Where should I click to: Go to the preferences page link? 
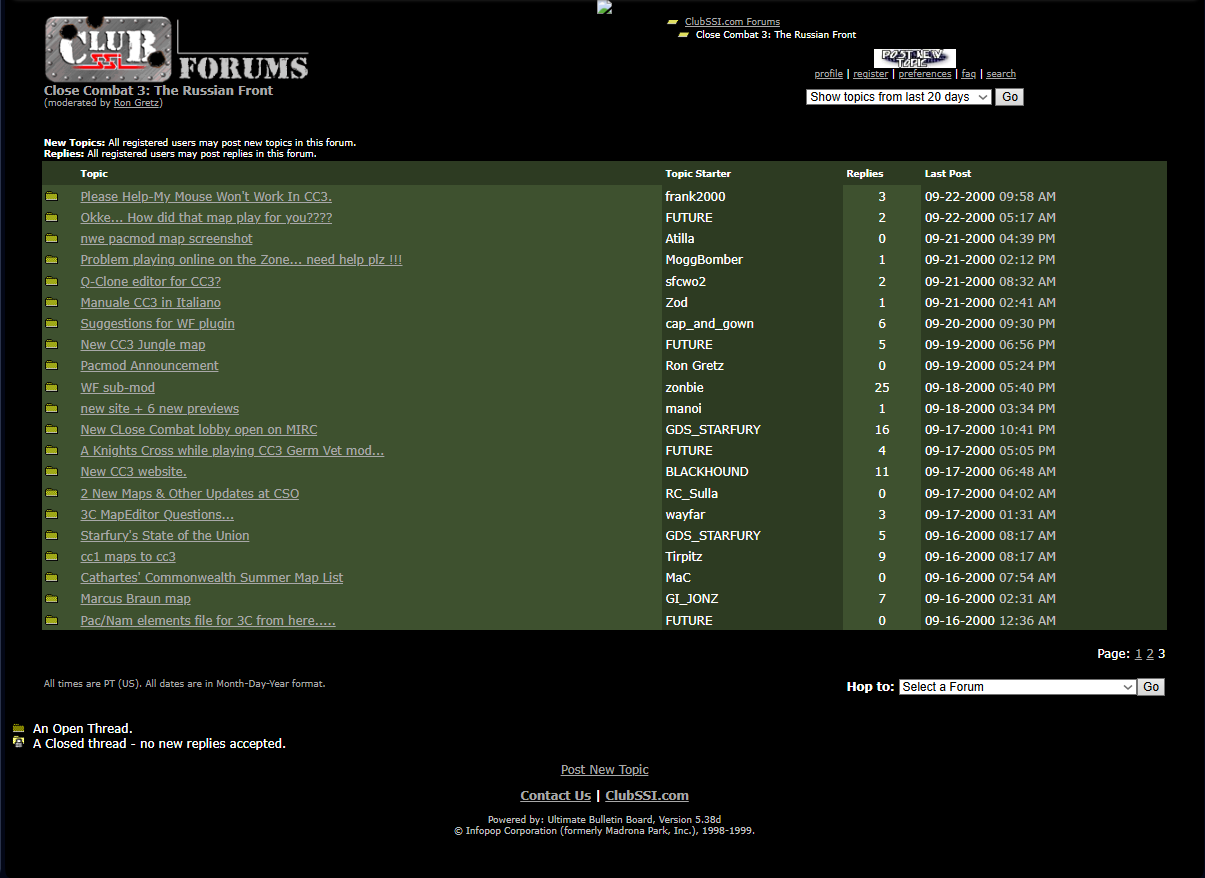(924, 74)
